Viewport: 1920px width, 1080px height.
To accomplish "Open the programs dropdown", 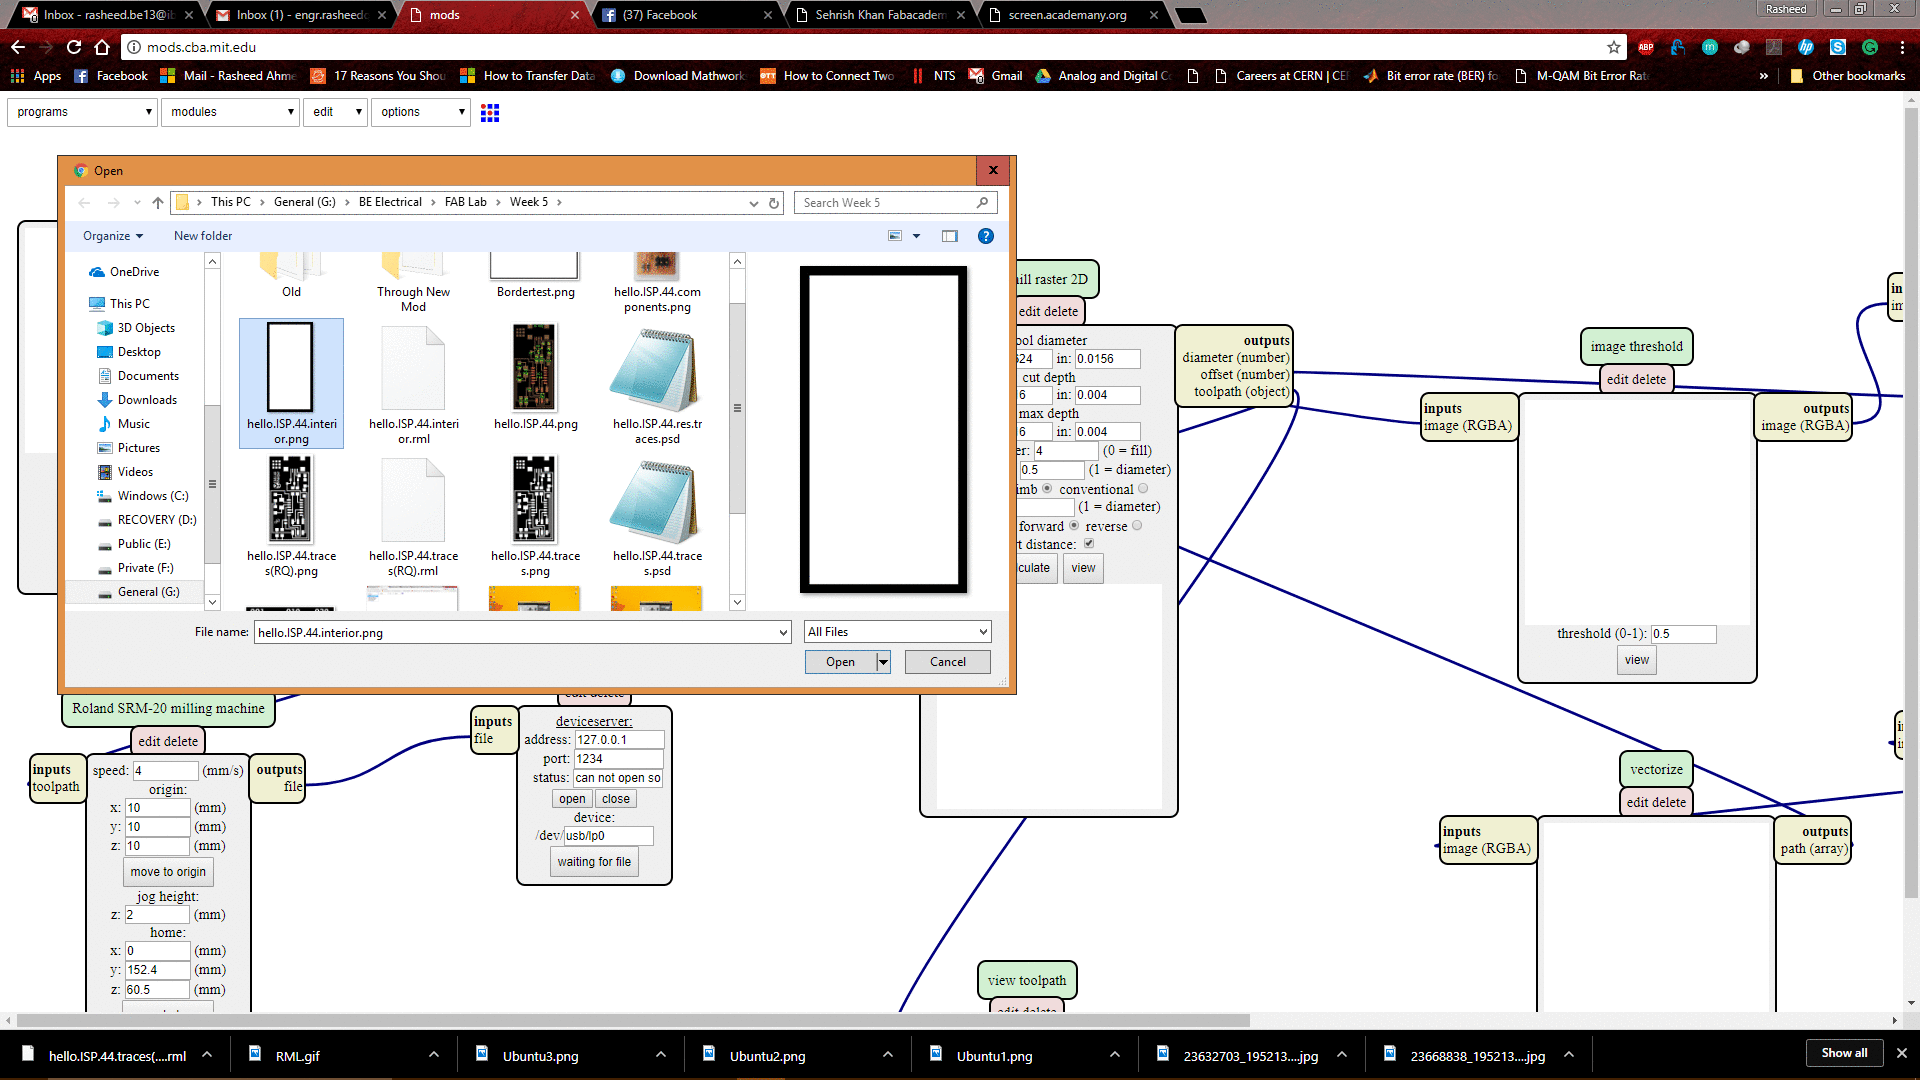I will 83,112.
